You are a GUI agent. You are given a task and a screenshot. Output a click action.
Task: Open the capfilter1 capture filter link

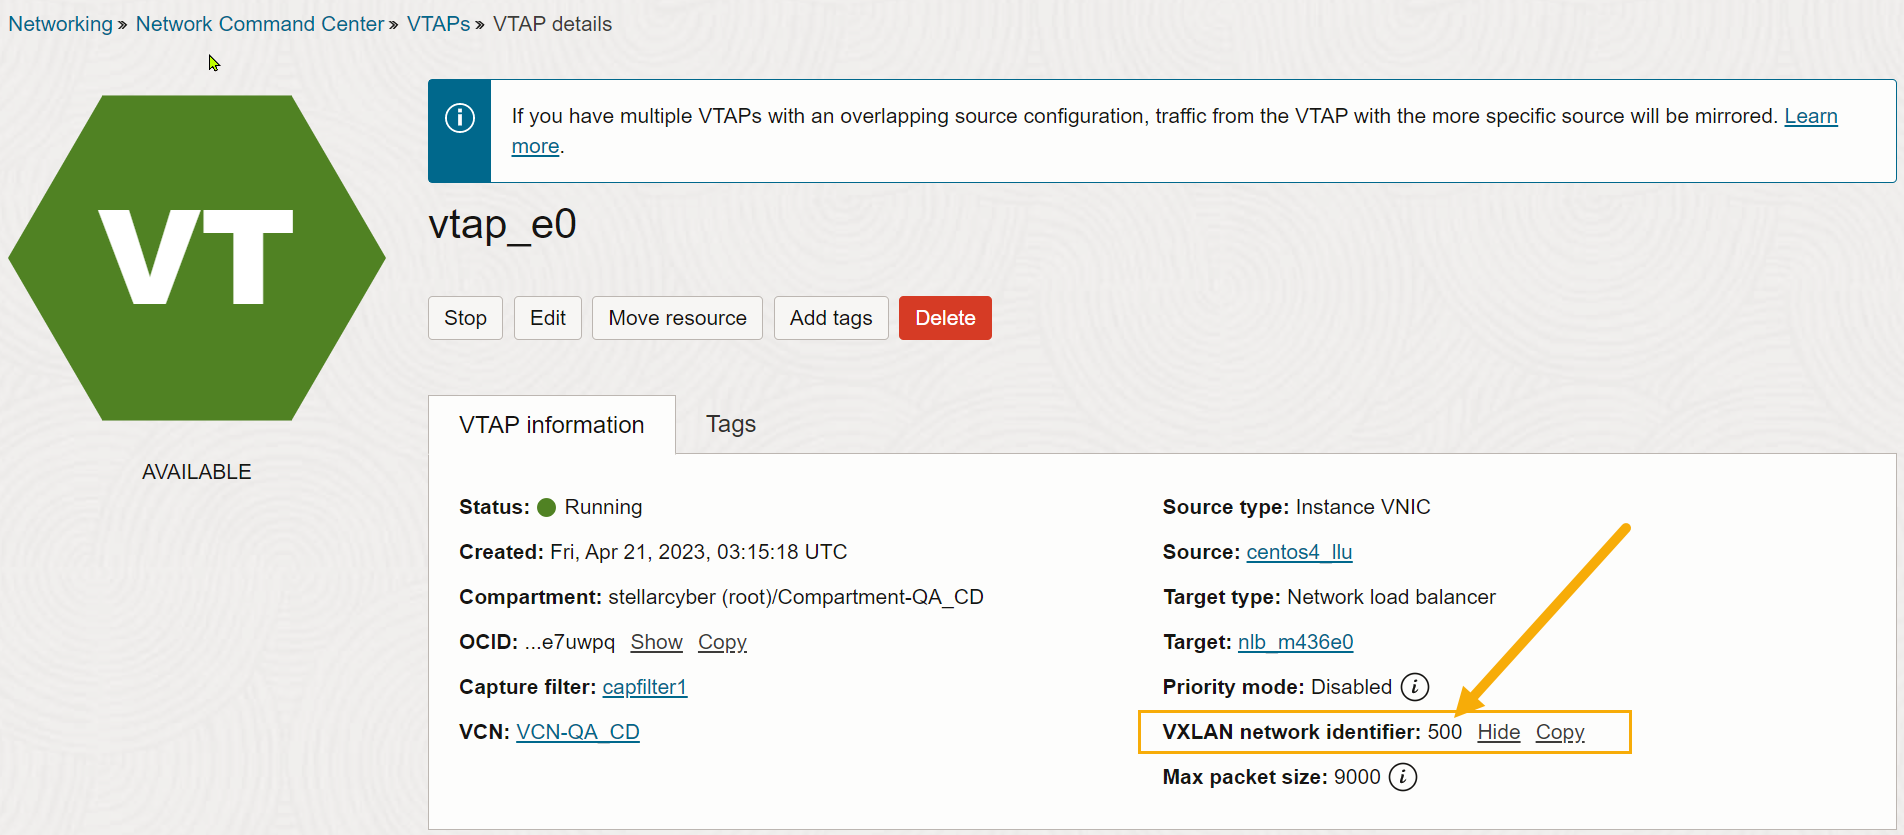pyautogui.click(x=644, y=687)
